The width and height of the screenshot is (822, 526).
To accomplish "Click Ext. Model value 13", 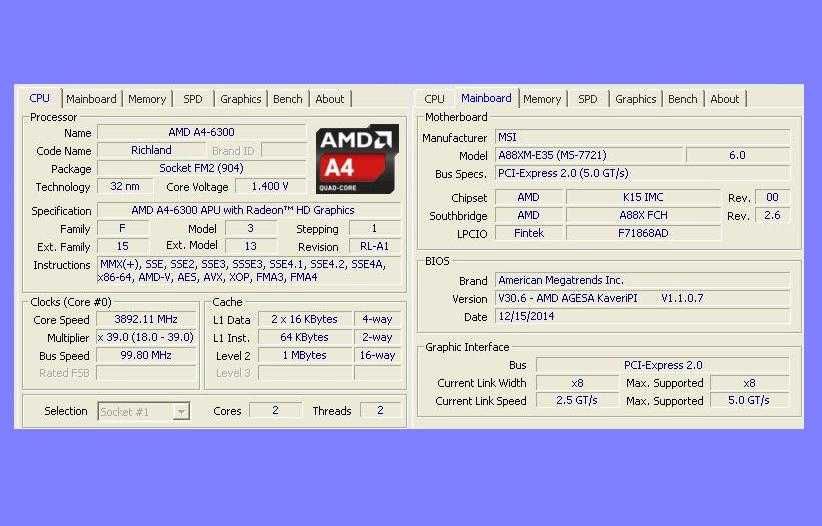I will click(x=251, y=246).
